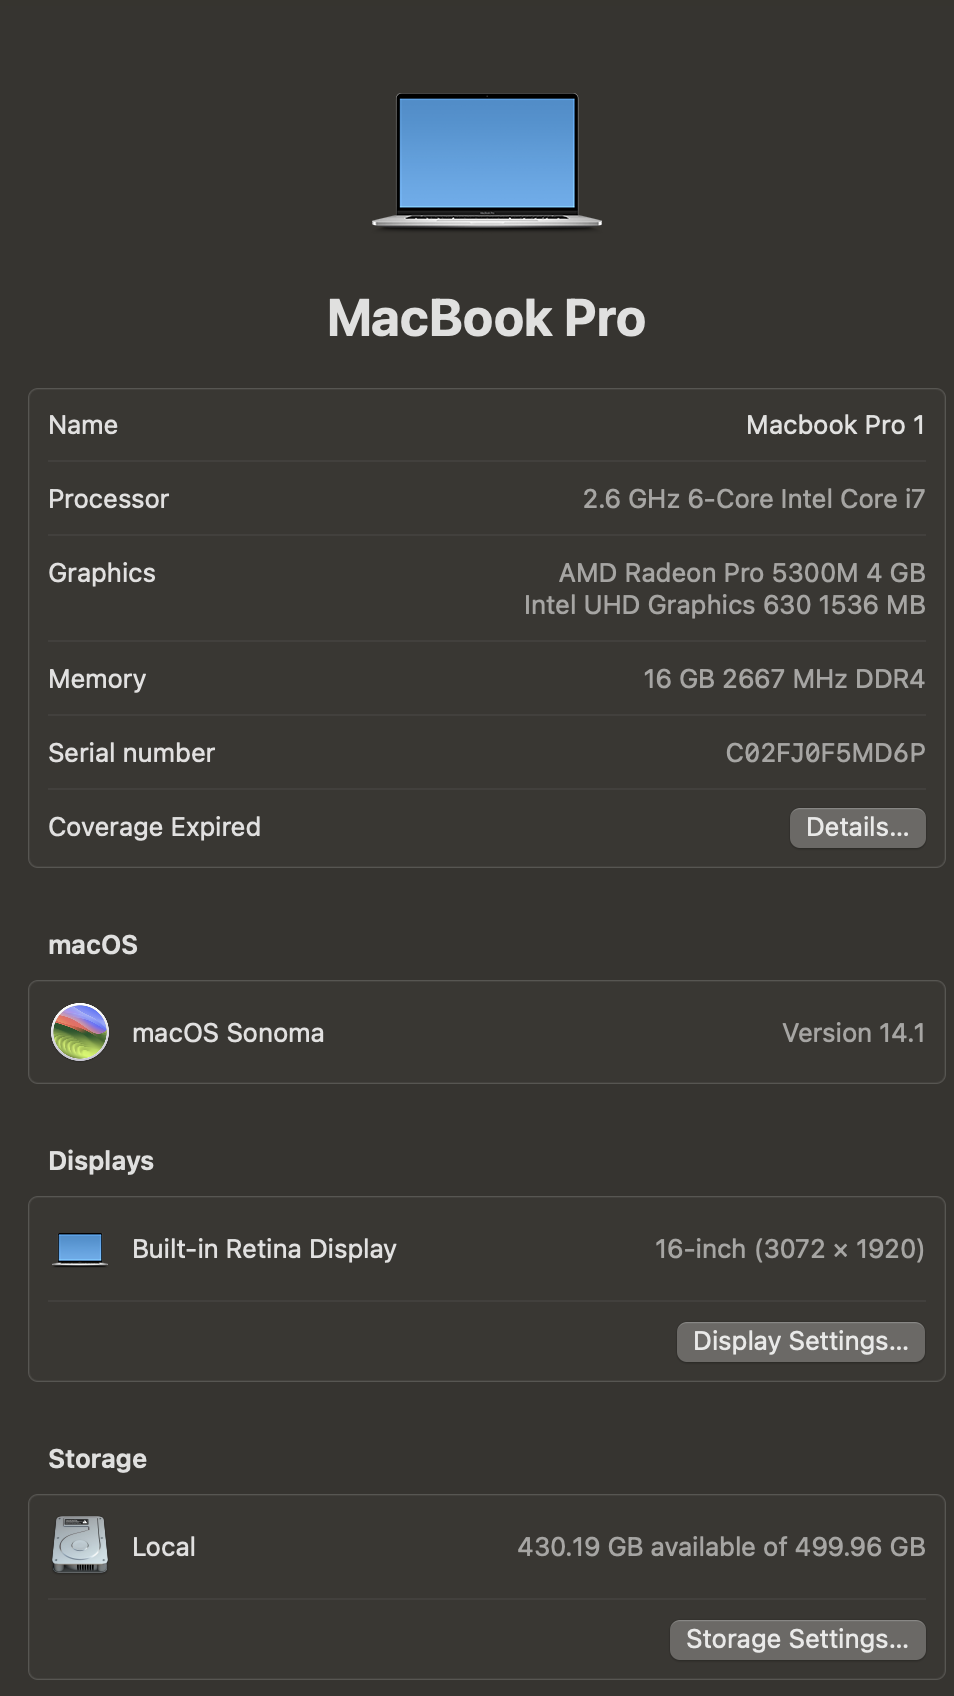Click the Built-in Retina Display label
The height and width of the screenshot is (1696, 954).
pos(264,1249)
